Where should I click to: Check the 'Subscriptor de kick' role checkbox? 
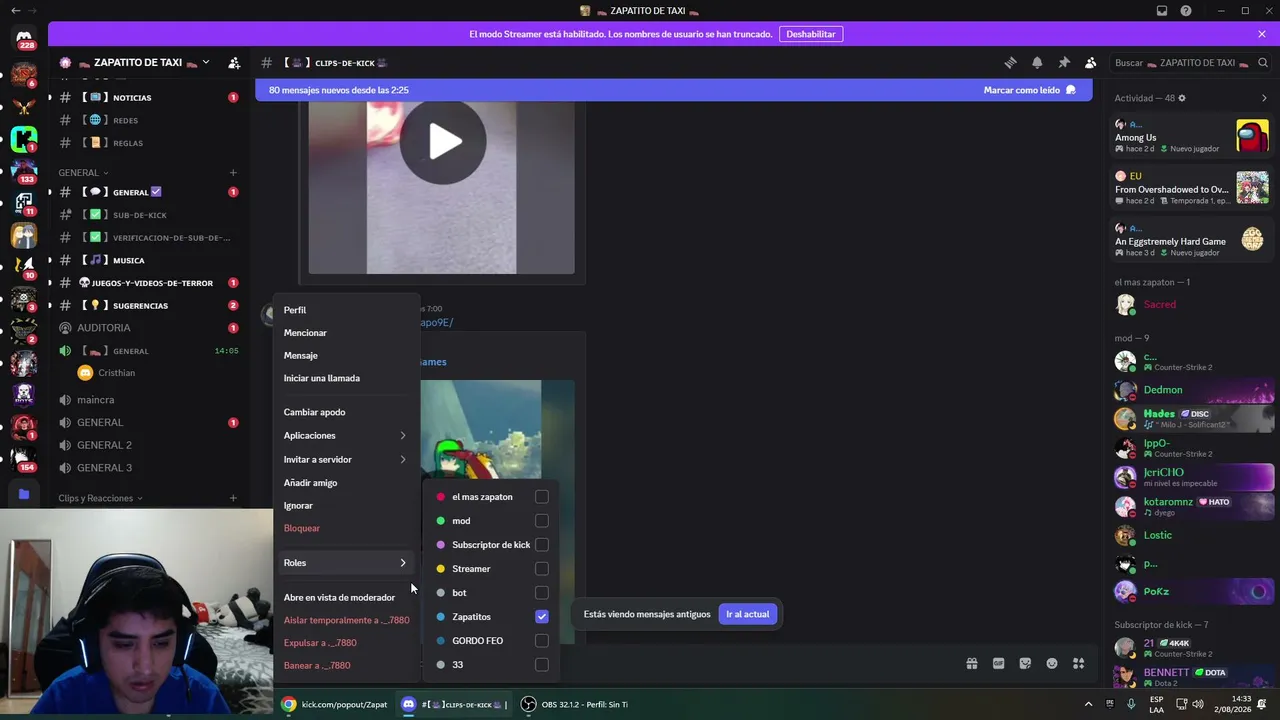point(542,545)
